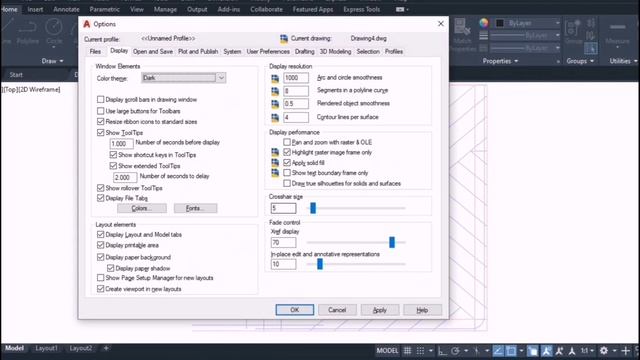
Task: Switch to the Files tab
Action: 95,51
